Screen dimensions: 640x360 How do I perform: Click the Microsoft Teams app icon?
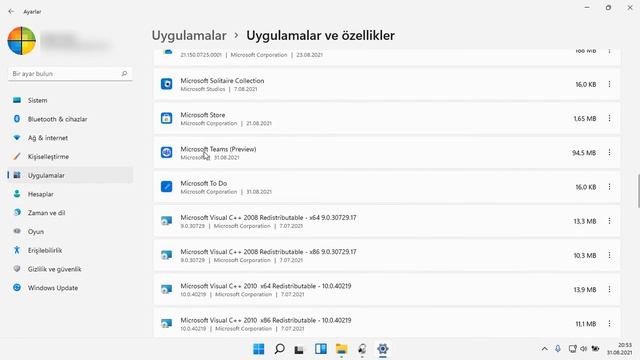[167, 153]
